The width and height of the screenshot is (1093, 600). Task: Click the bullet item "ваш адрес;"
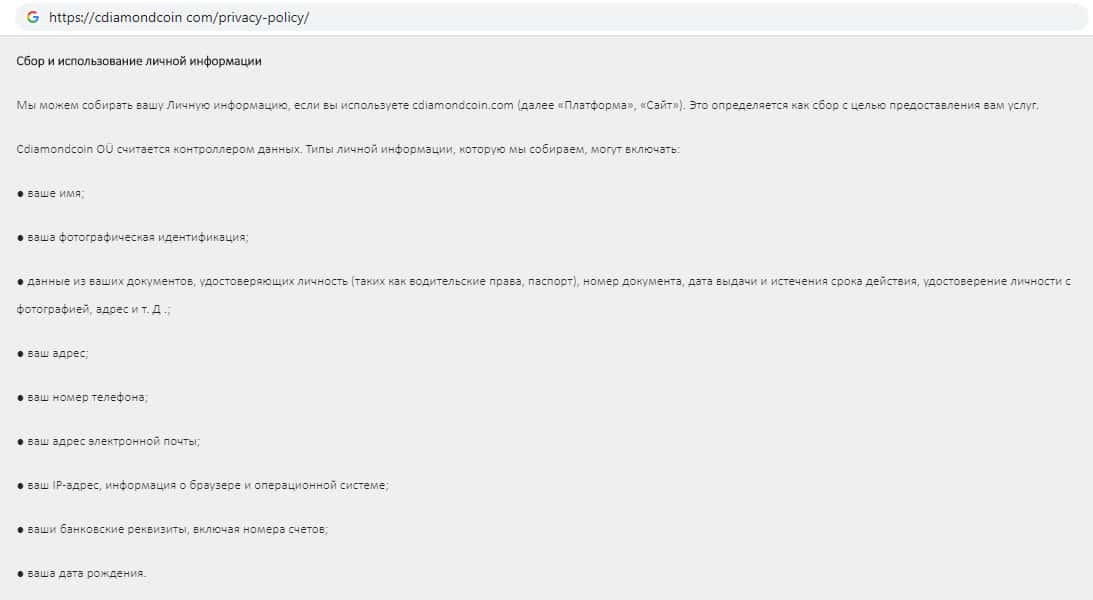(x=57, y=353)
